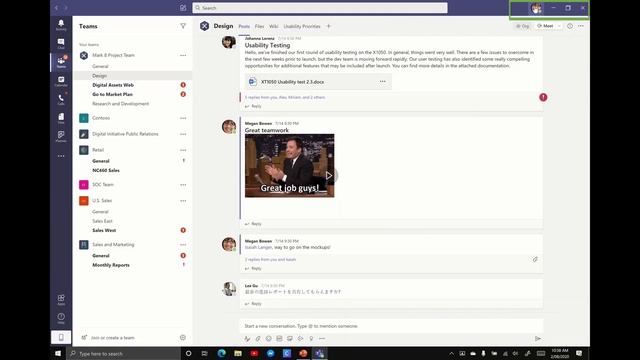Open more compose options via the ellipsis
Screen dimensions: 640x360
322,338
